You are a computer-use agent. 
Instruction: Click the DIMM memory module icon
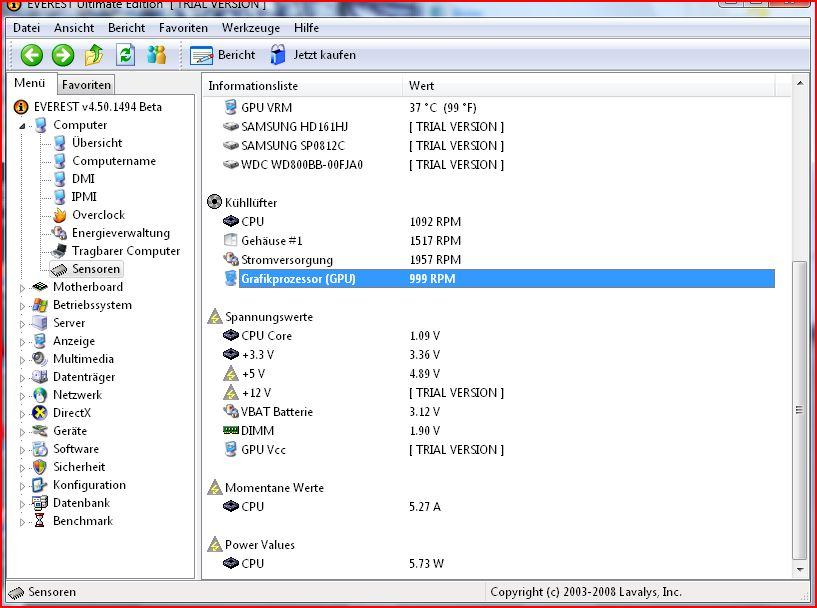230,430
